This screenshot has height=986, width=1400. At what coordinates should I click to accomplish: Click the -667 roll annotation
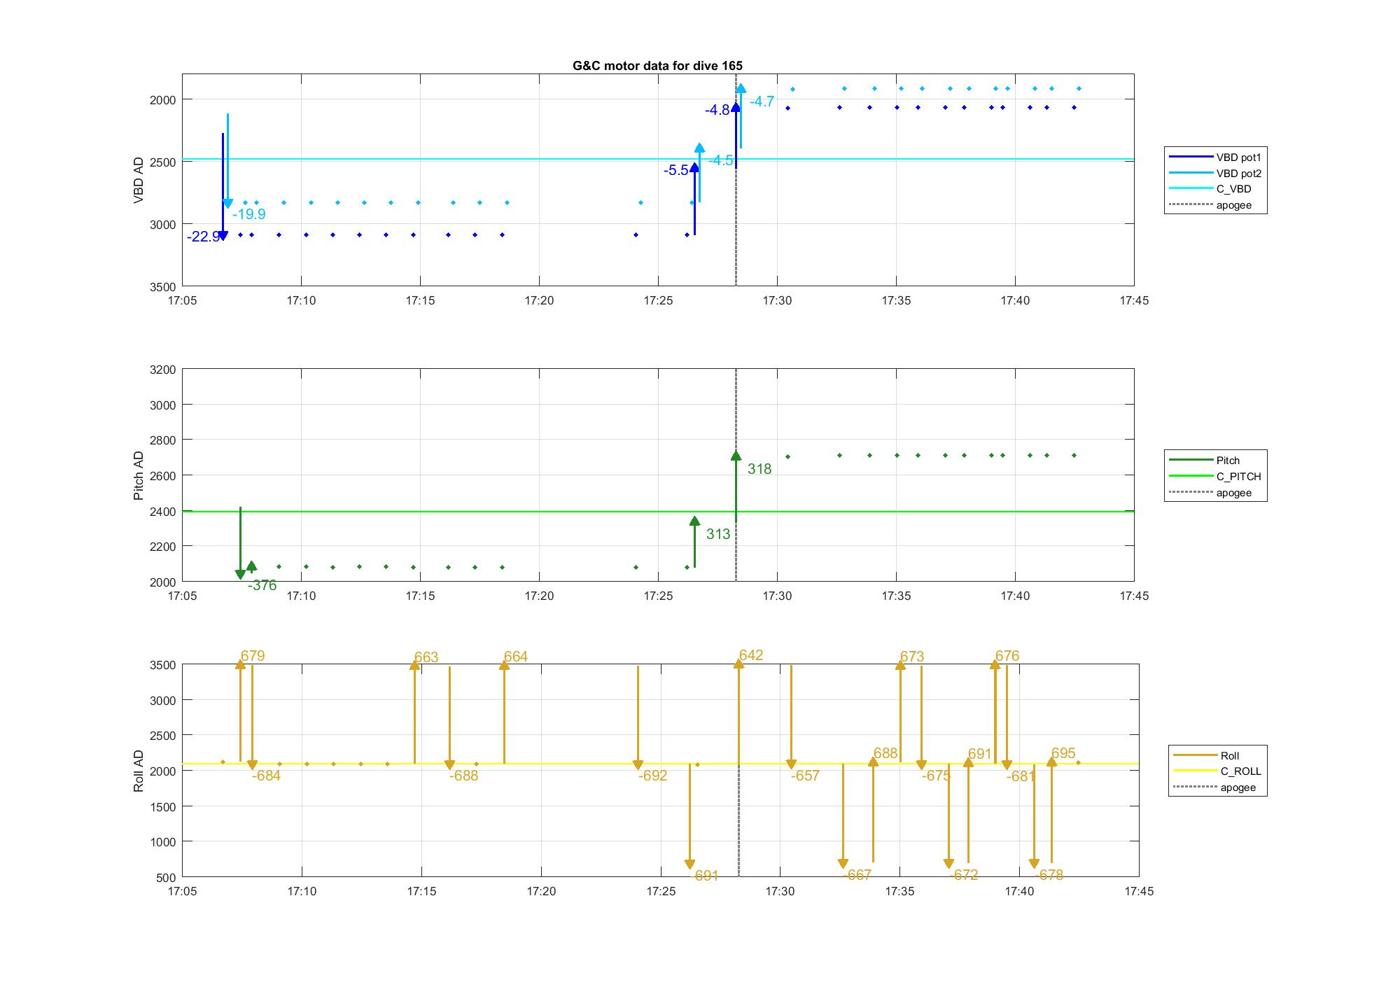tap(858, 874)
